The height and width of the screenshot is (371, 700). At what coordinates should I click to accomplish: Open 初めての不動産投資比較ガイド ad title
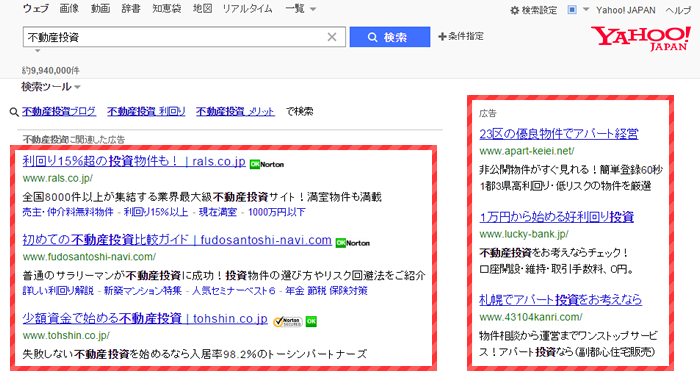tap(177, 240)
